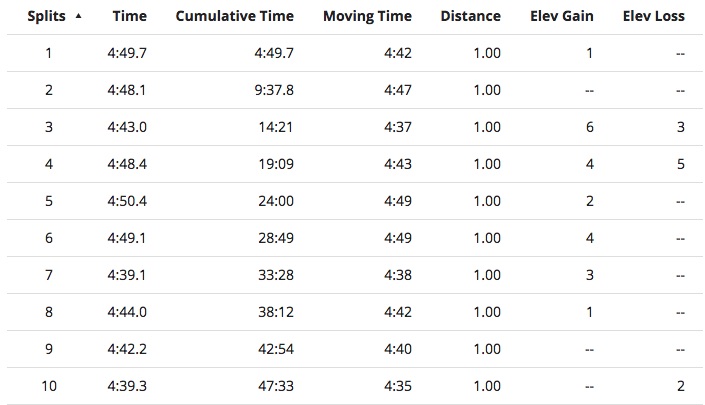
Task: Click cumulative time 28:49 in split 6
Action: (x=275, y=238)
